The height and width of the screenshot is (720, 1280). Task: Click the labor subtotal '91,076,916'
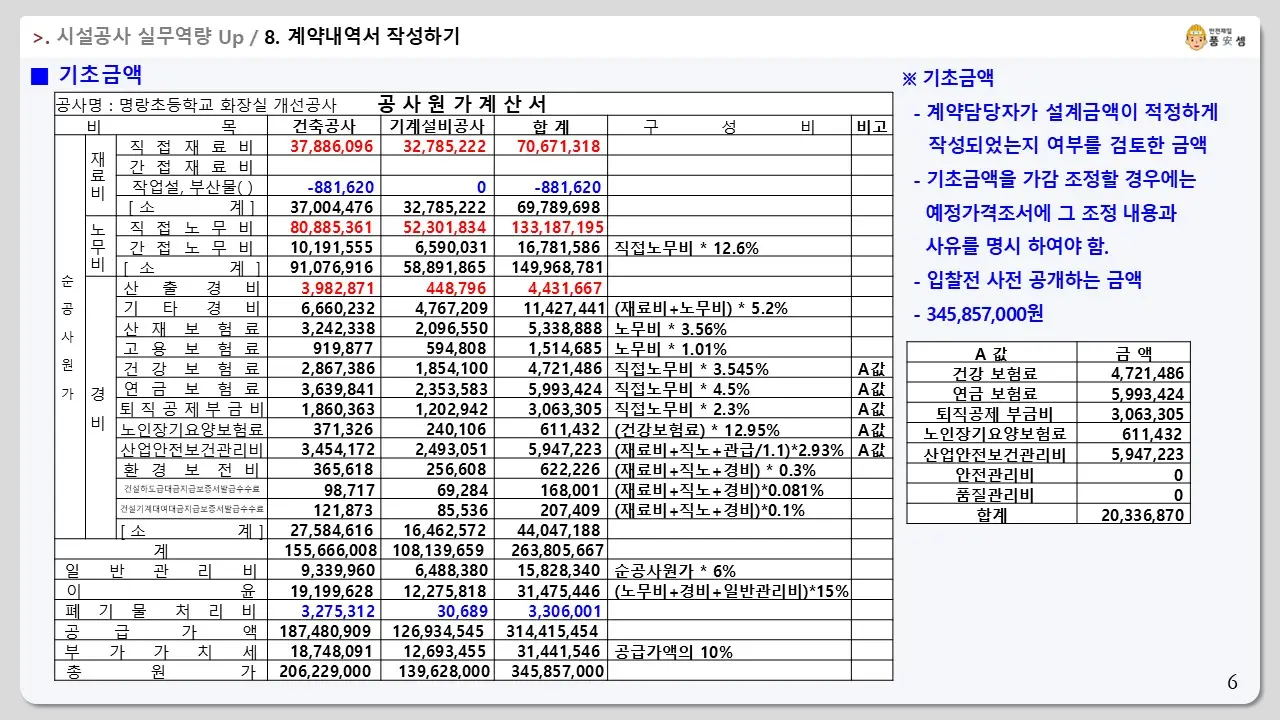click(331, 267)
